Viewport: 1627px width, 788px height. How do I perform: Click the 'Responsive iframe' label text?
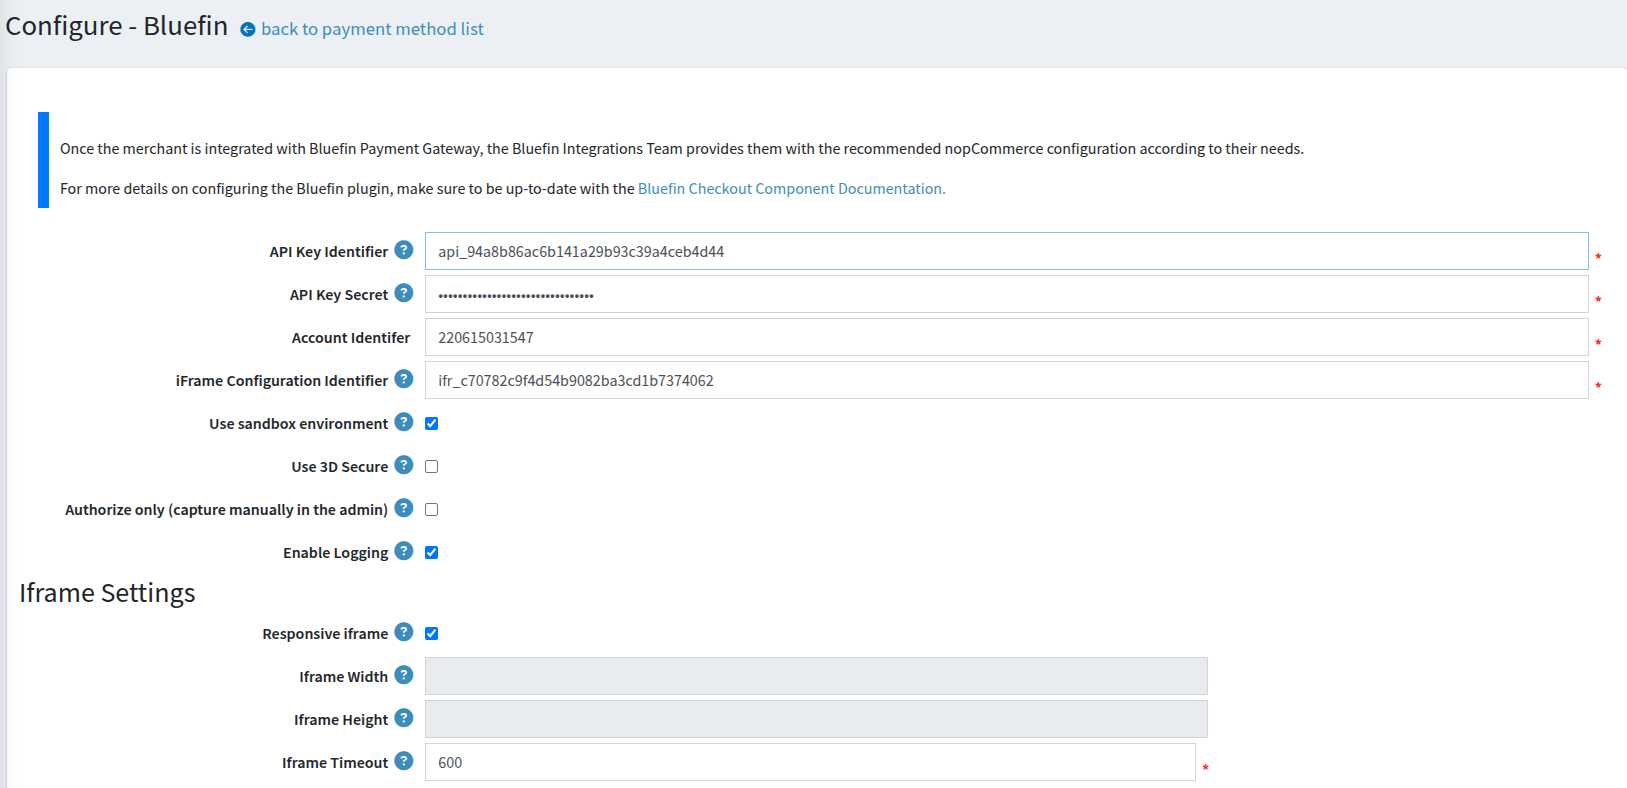pos(325,634)
